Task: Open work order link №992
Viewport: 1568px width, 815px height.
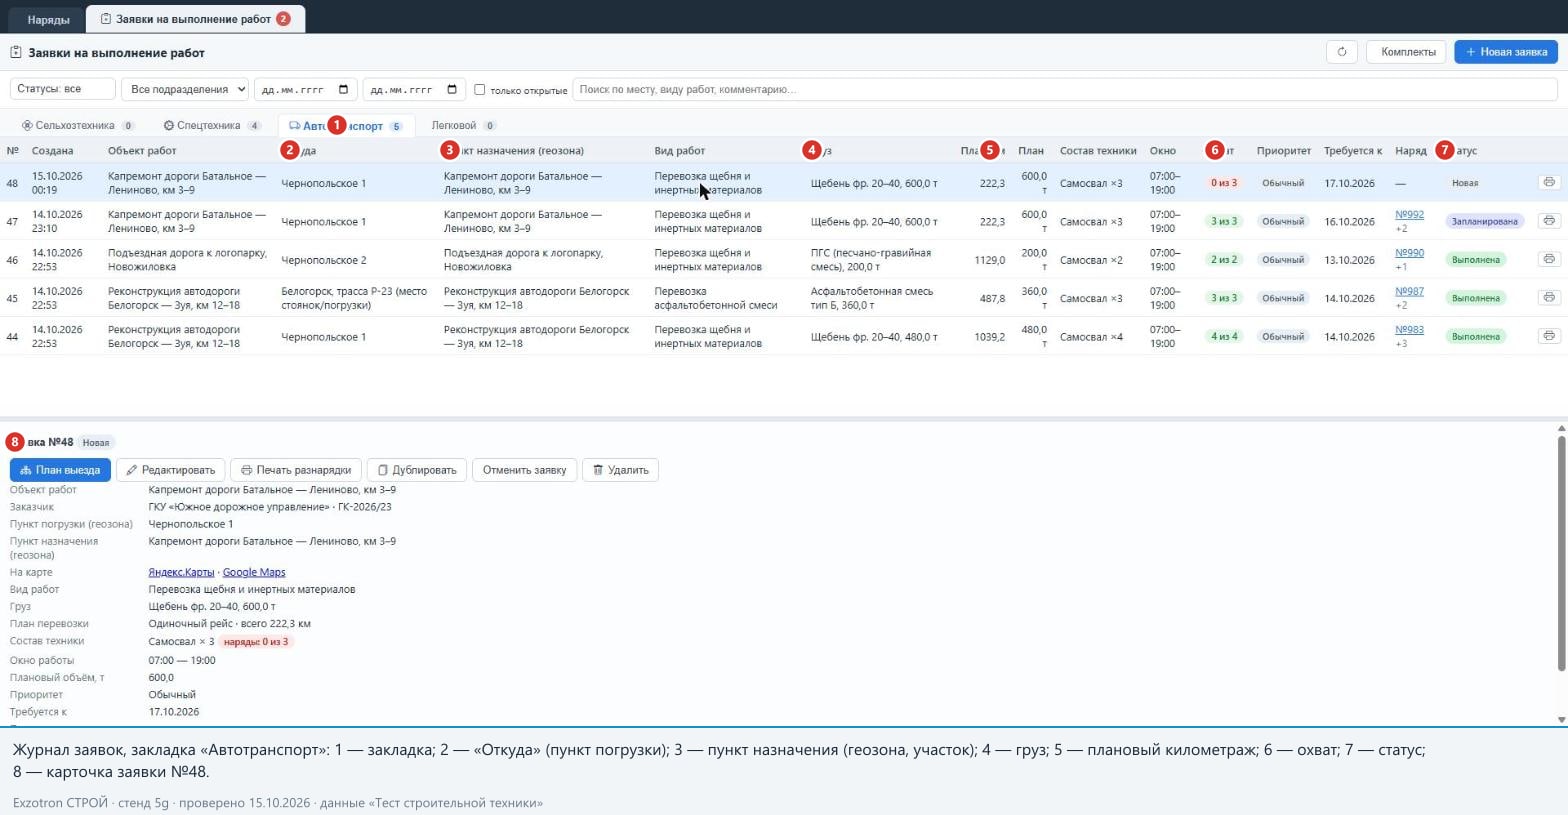Action: pyautogui.click(x=1409, y=214)
